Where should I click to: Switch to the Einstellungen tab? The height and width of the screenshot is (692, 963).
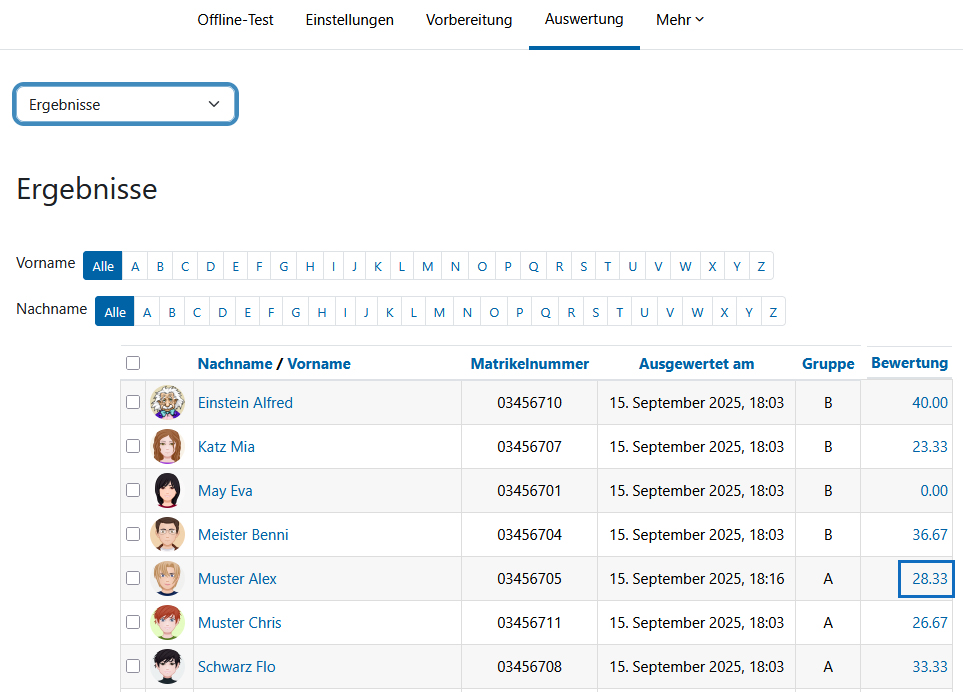349,20
